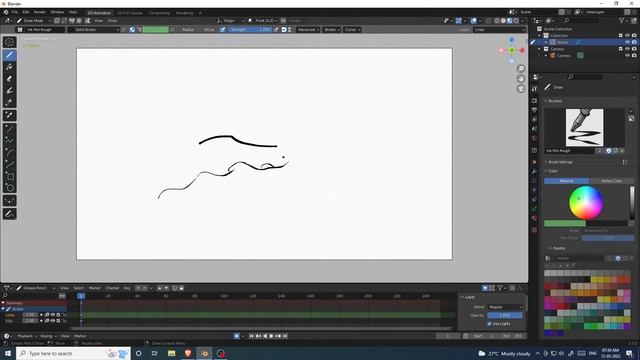Select the Vertex Color mode button
The width and height of the screenshot is (640, 360).
click(x=611, y=181)
